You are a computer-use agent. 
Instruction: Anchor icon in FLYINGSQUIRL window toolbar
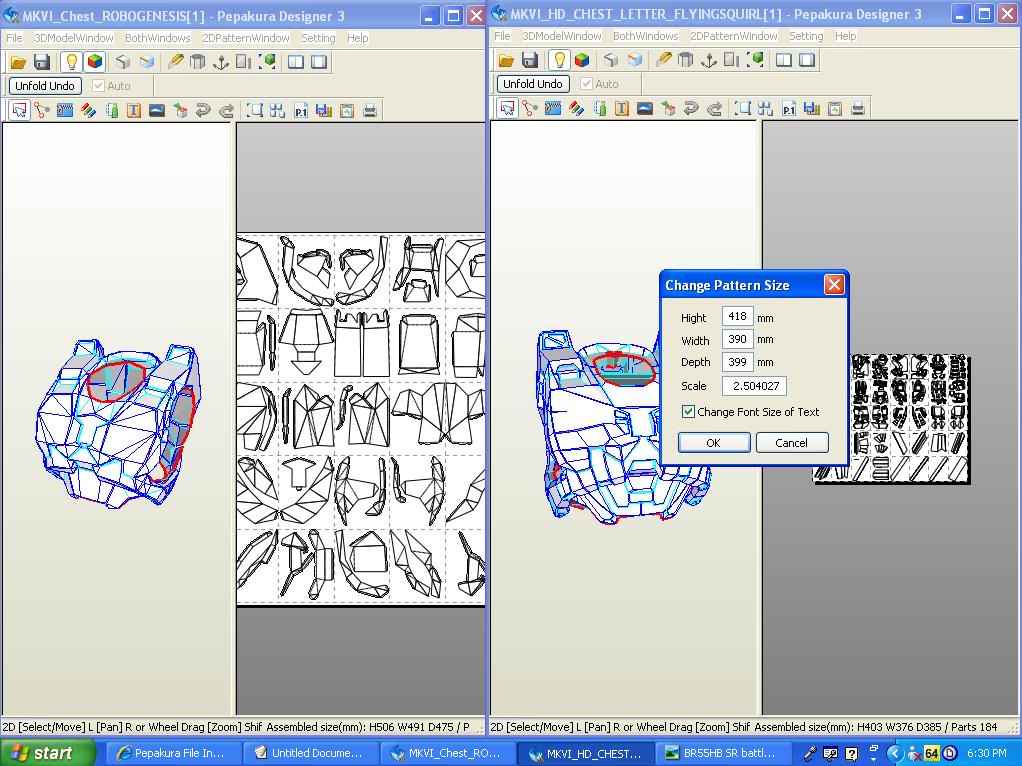(708, 60)
